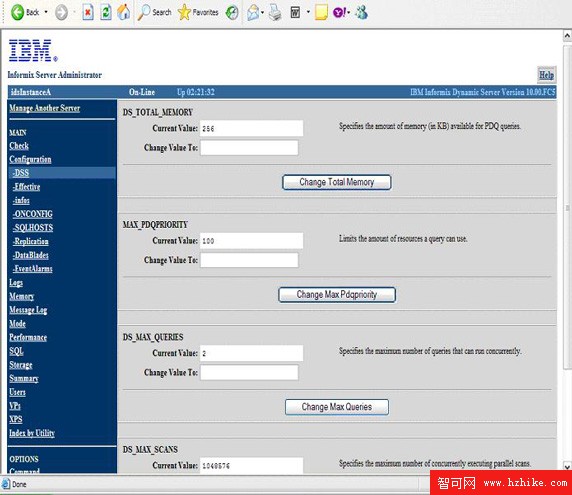Click the gray Forward arrow button

61,12
